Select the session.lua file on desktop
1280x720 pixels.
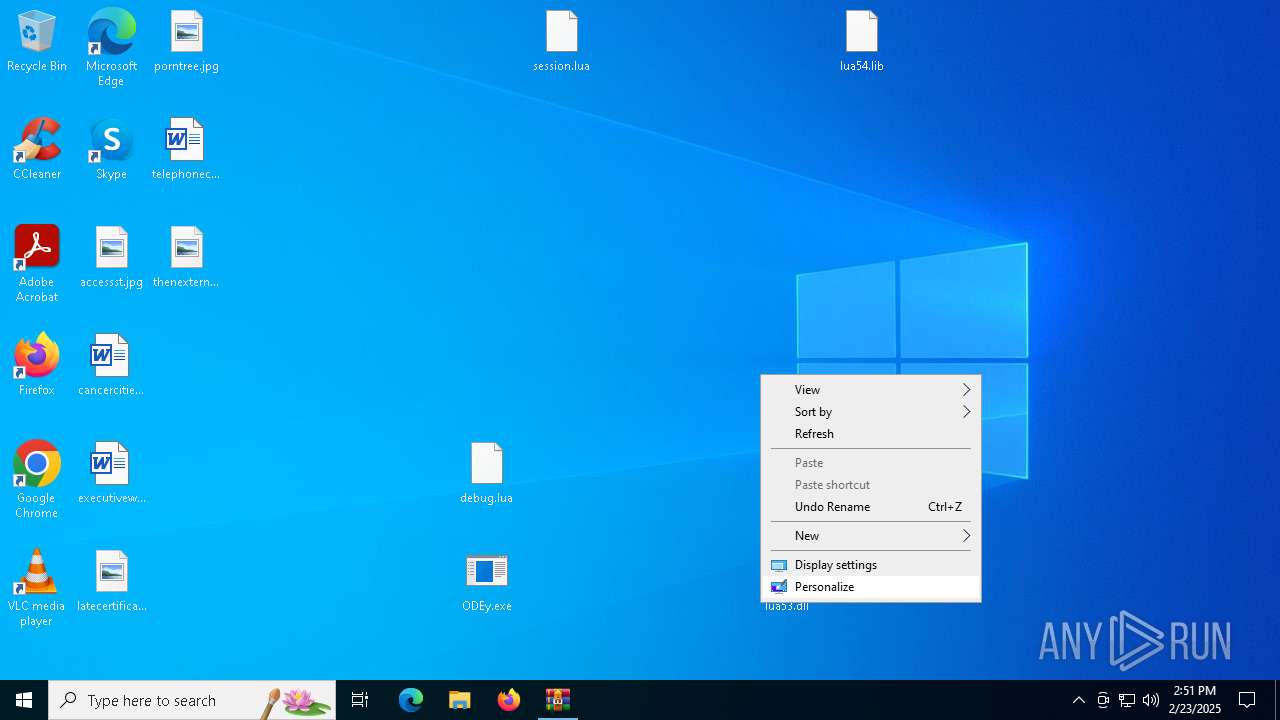pos(561,42)
